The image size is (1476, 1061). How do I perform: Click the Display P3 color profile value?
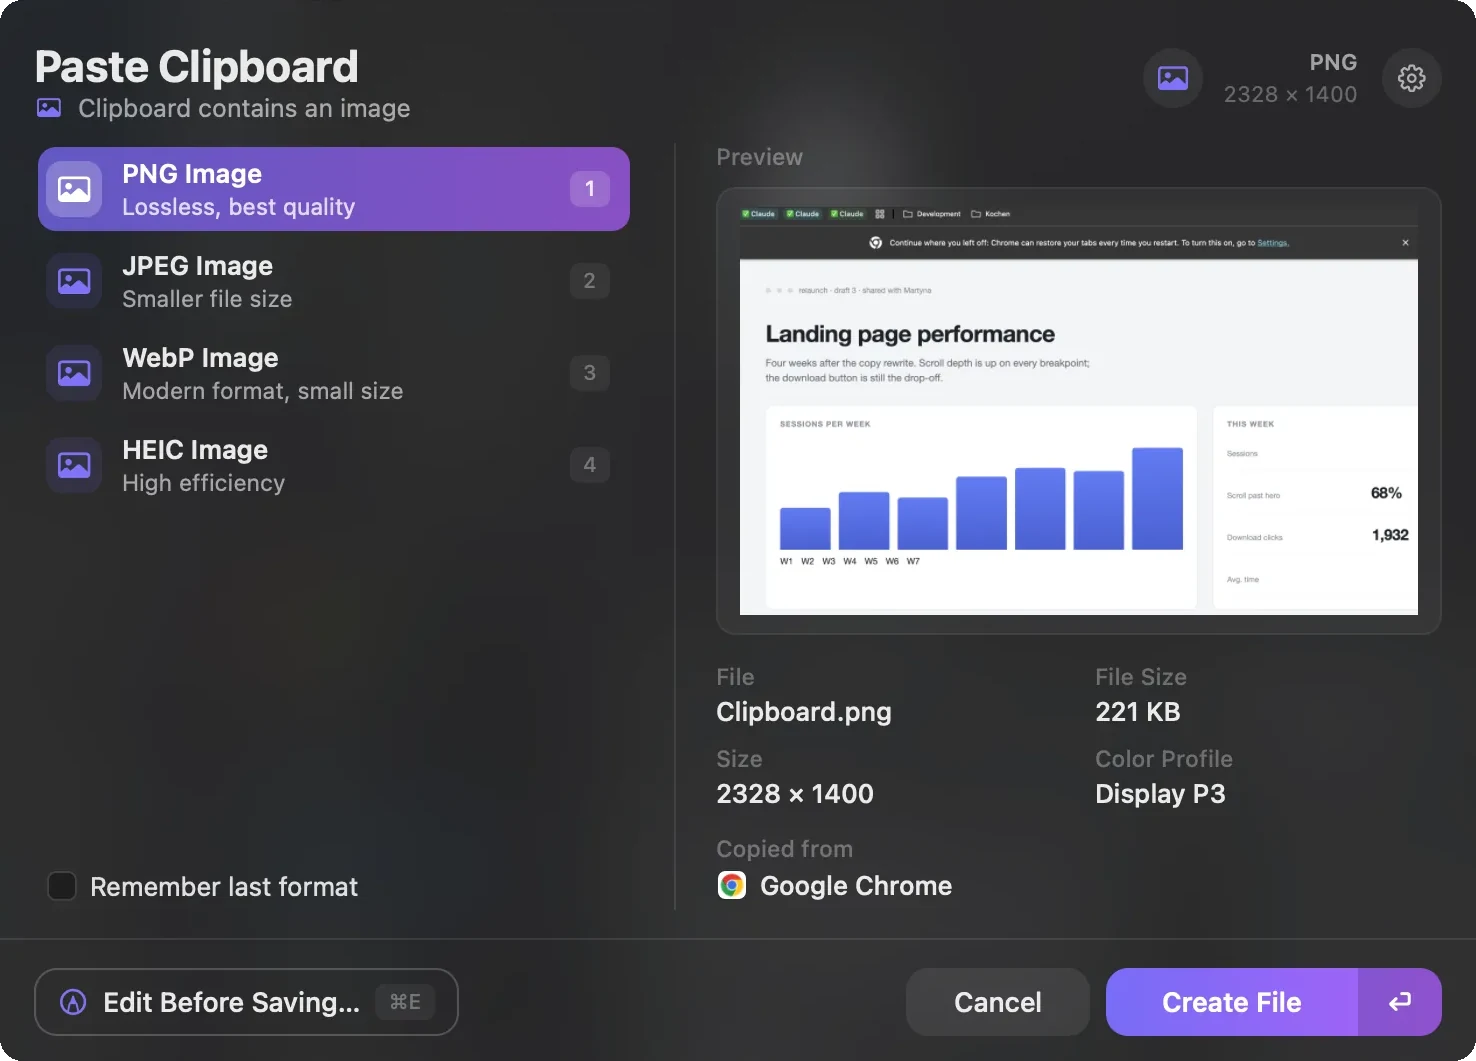(1160, 794)
